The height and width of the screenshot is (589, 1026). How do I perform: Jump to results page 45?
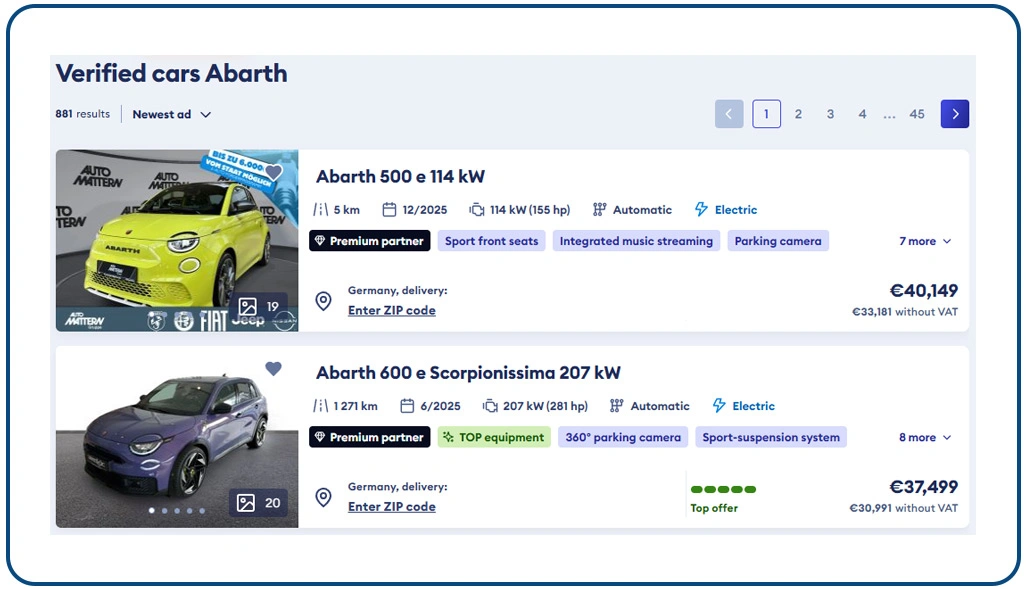tap(917, 114)
